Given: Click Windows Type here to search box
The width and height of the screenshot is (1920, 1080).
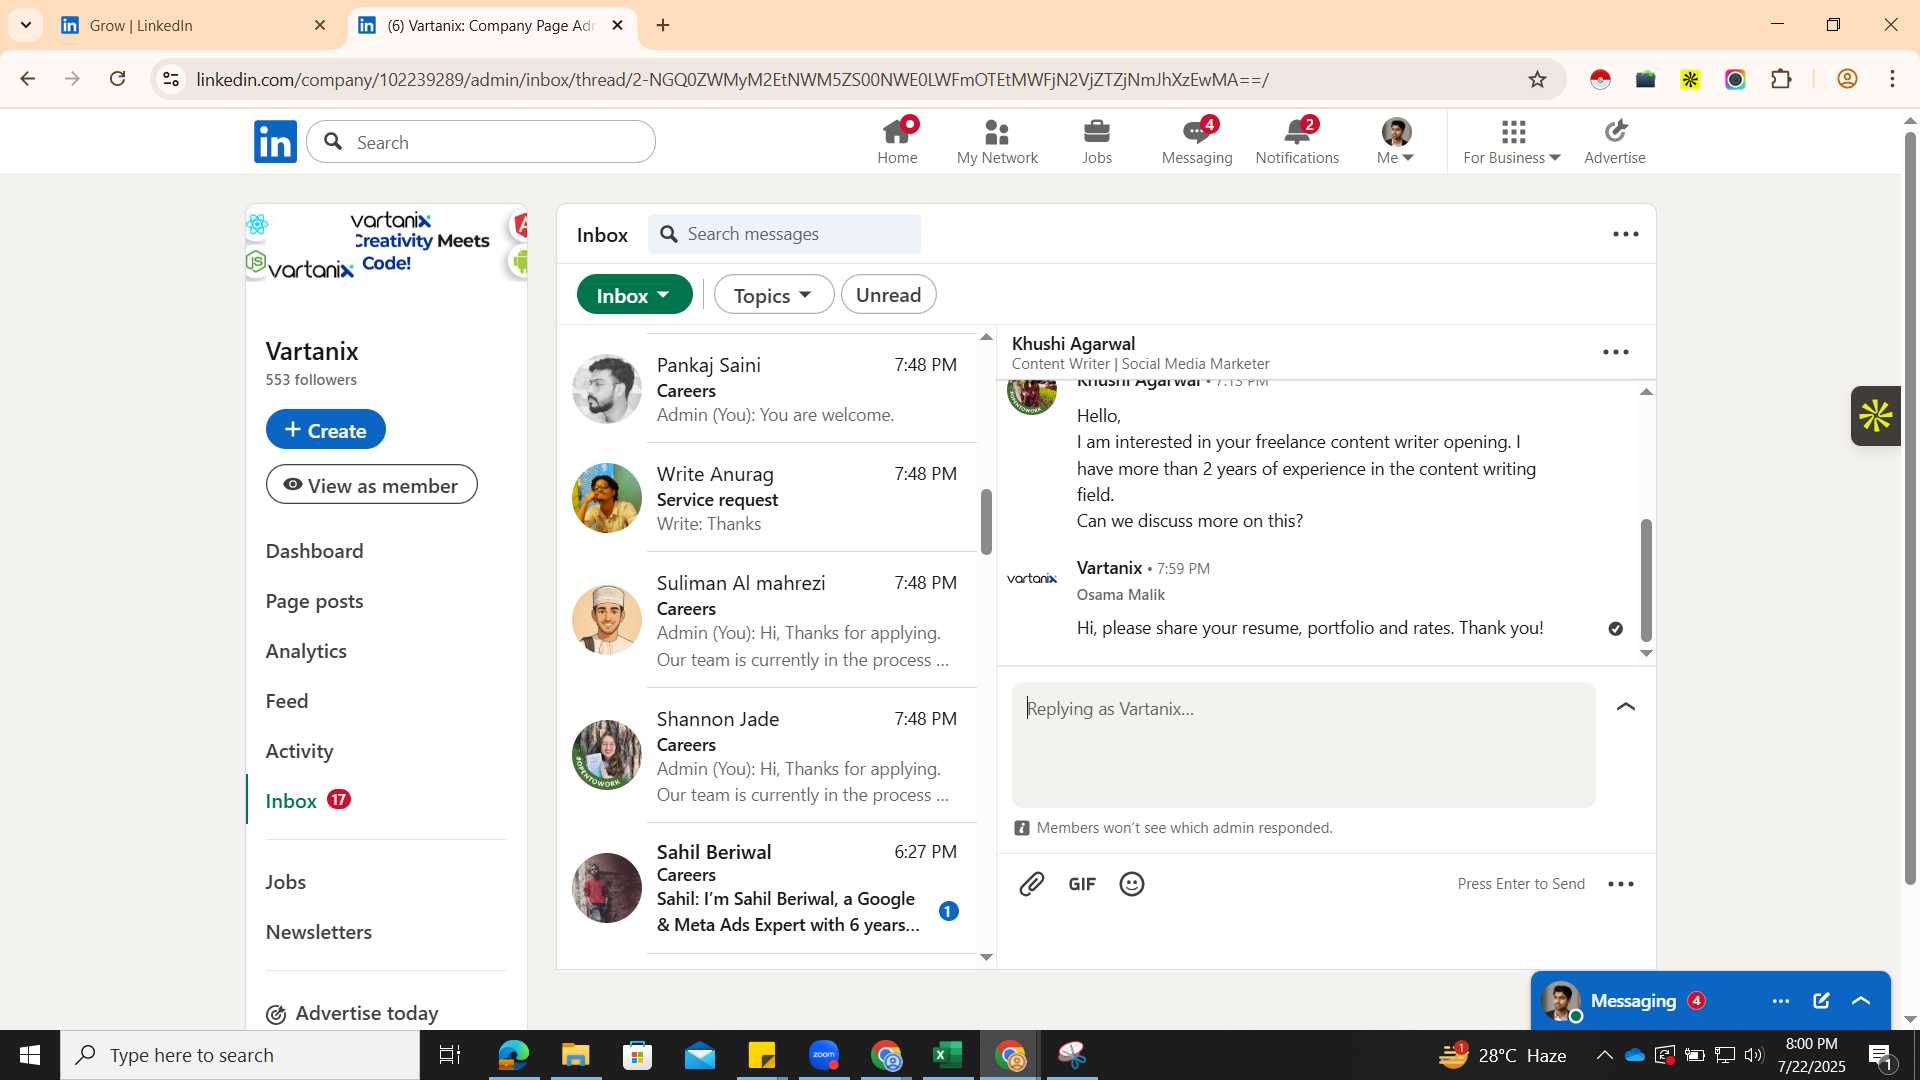Looking at the screenshot, I should [x=240, y=1055].
